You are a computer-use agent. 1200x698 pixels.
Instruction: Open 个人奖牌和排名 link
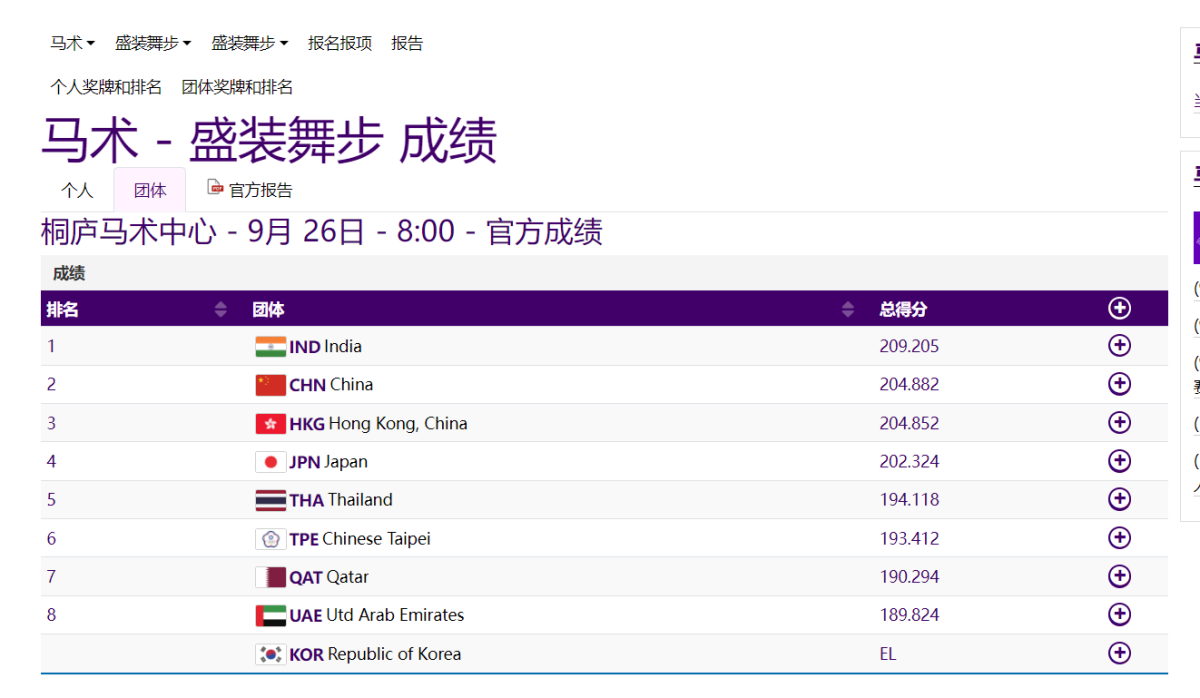click(x=106, y=87)
